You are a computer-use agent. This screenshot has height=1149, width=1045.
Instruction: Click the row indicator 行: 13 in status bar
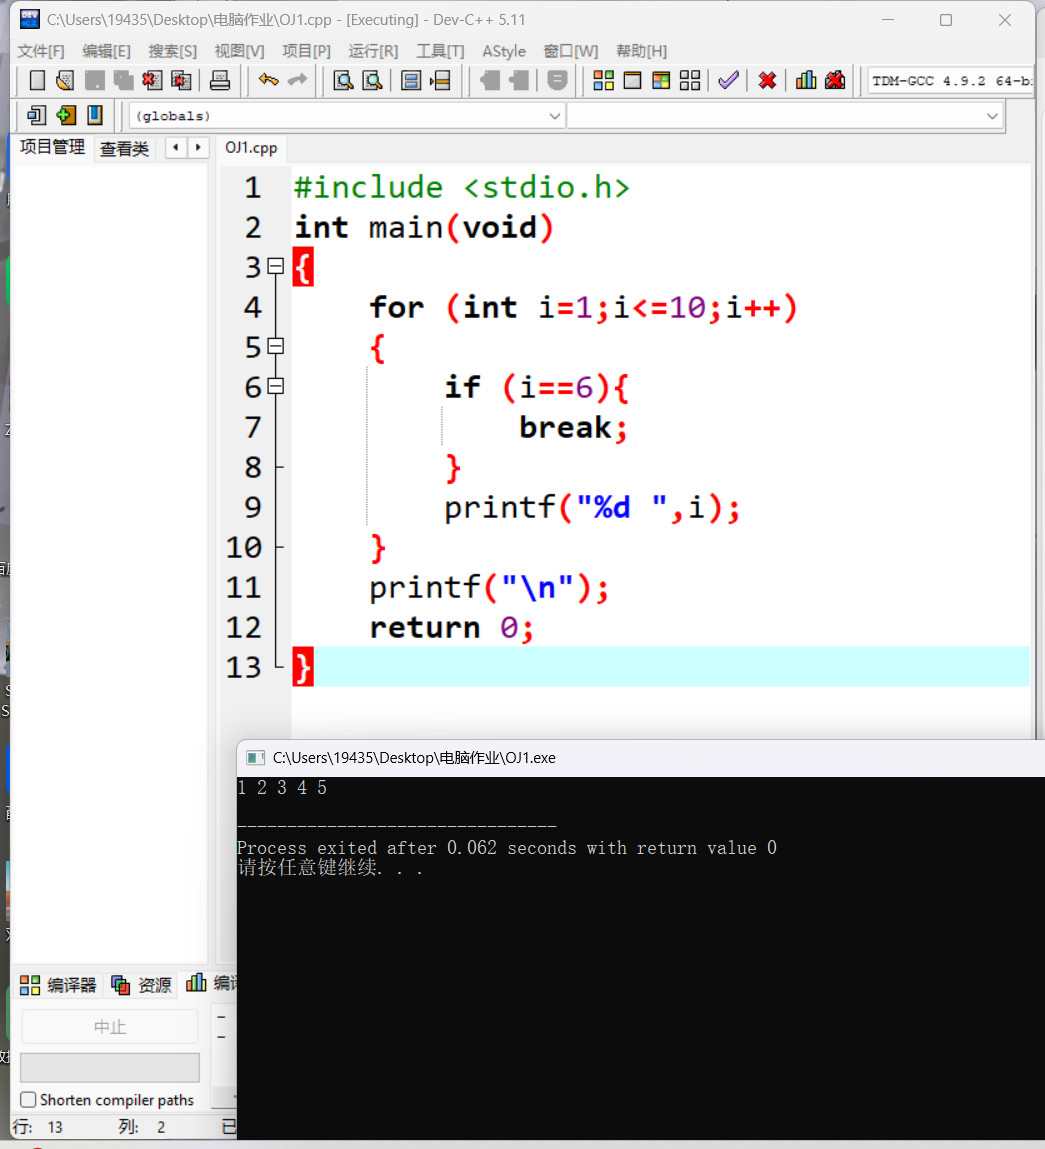point(38,1127)
